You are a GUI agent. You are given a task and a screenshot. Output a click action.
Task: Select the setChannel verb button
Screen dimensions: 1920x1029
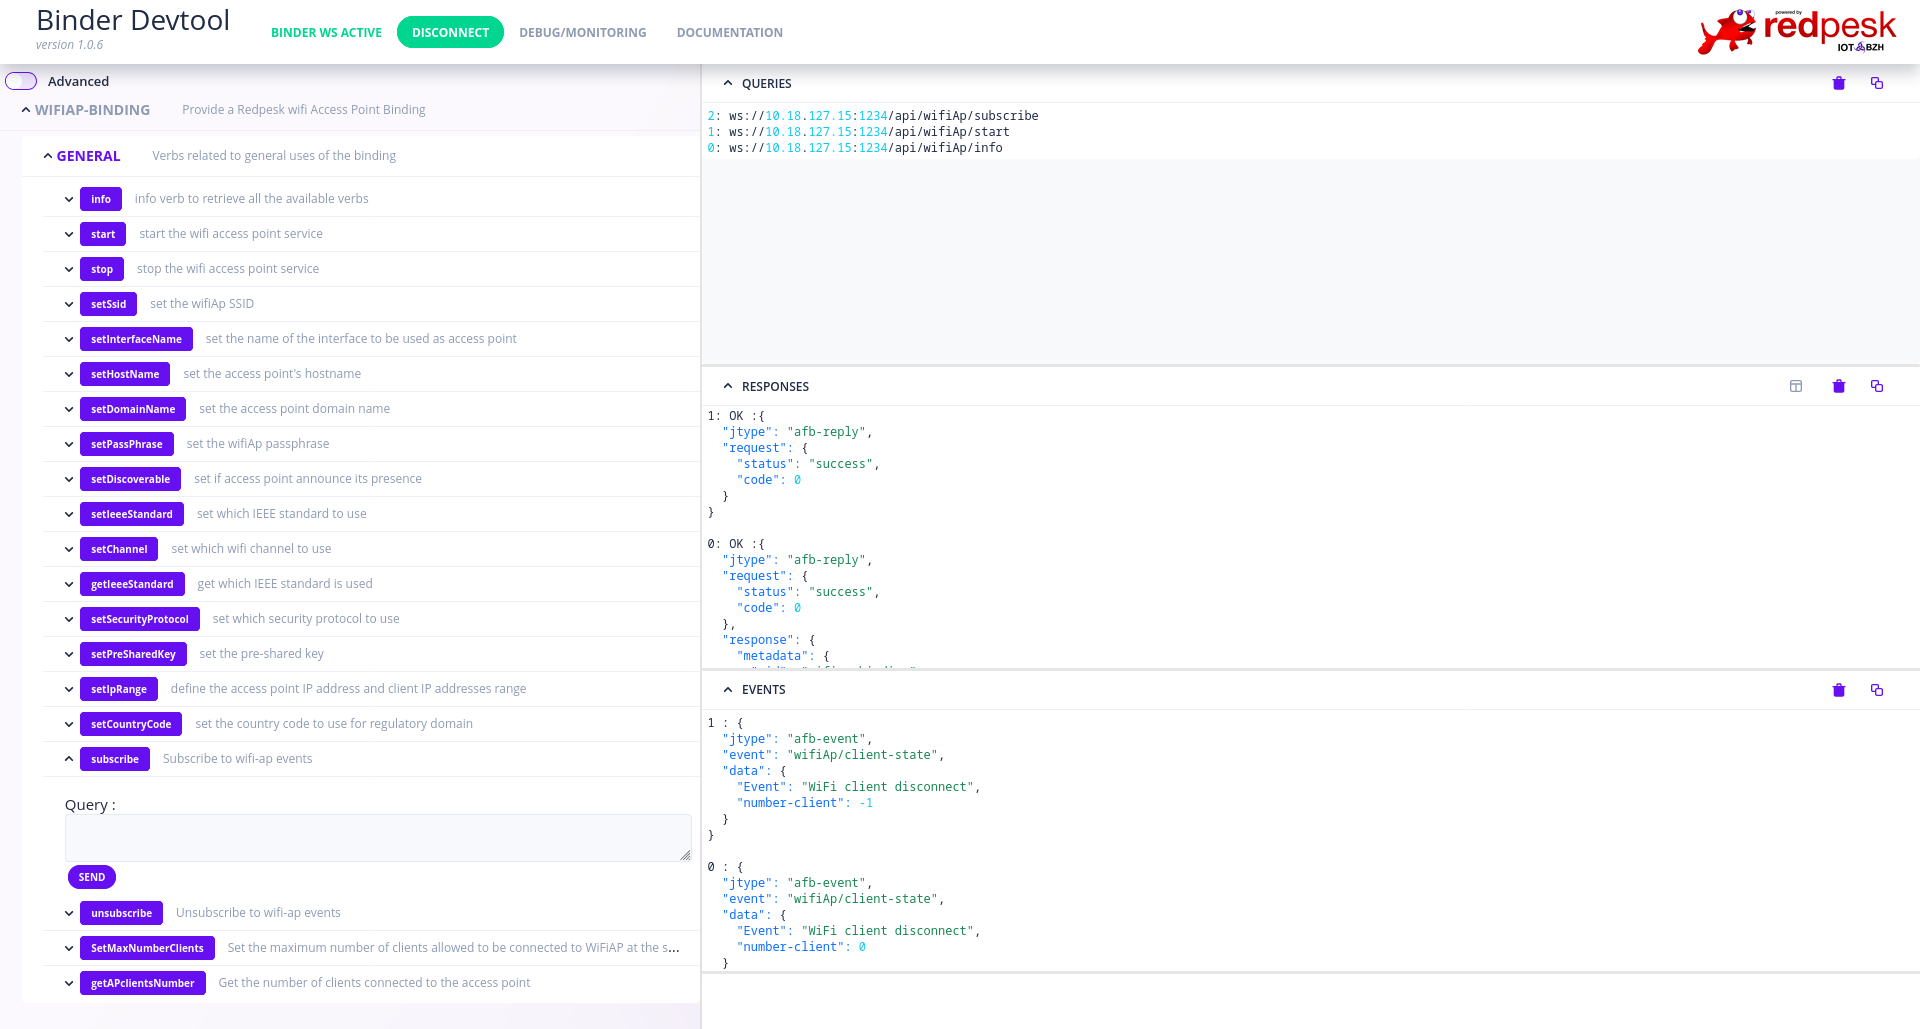(118, 549)
